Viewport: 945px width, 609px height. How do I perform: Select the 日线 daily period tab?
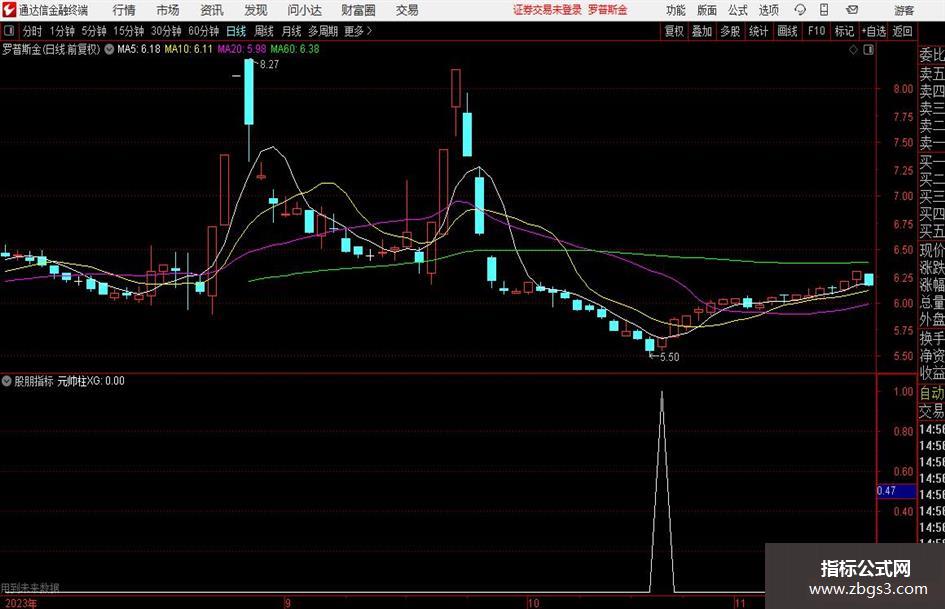(x=236, y=31)
